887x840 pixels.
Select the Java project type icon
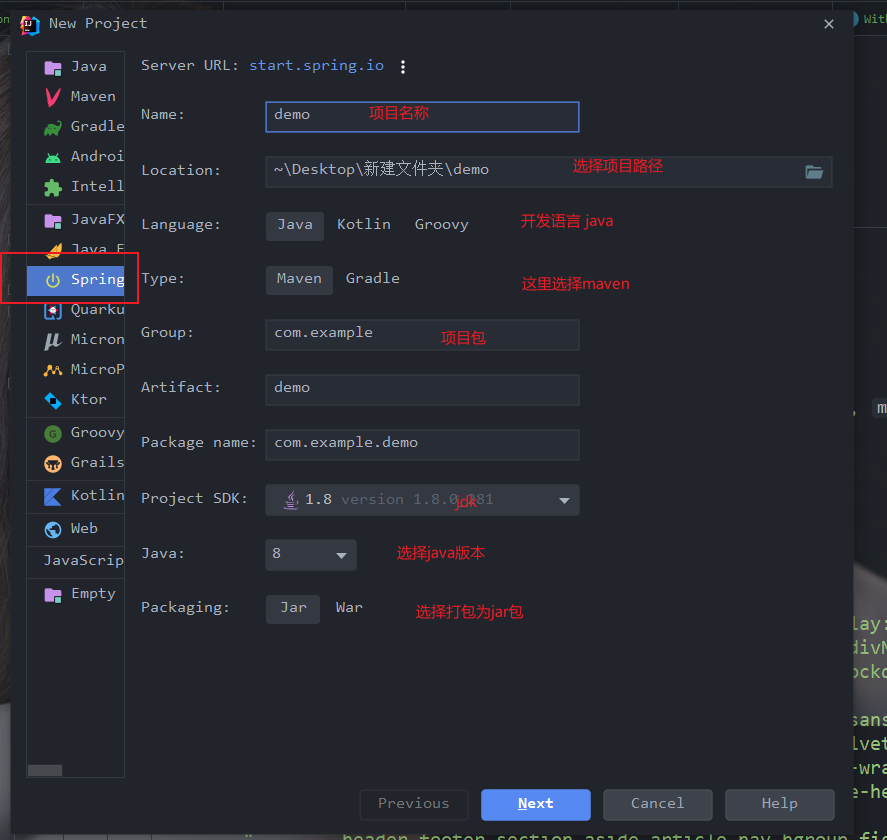click(x=53, y=68)
